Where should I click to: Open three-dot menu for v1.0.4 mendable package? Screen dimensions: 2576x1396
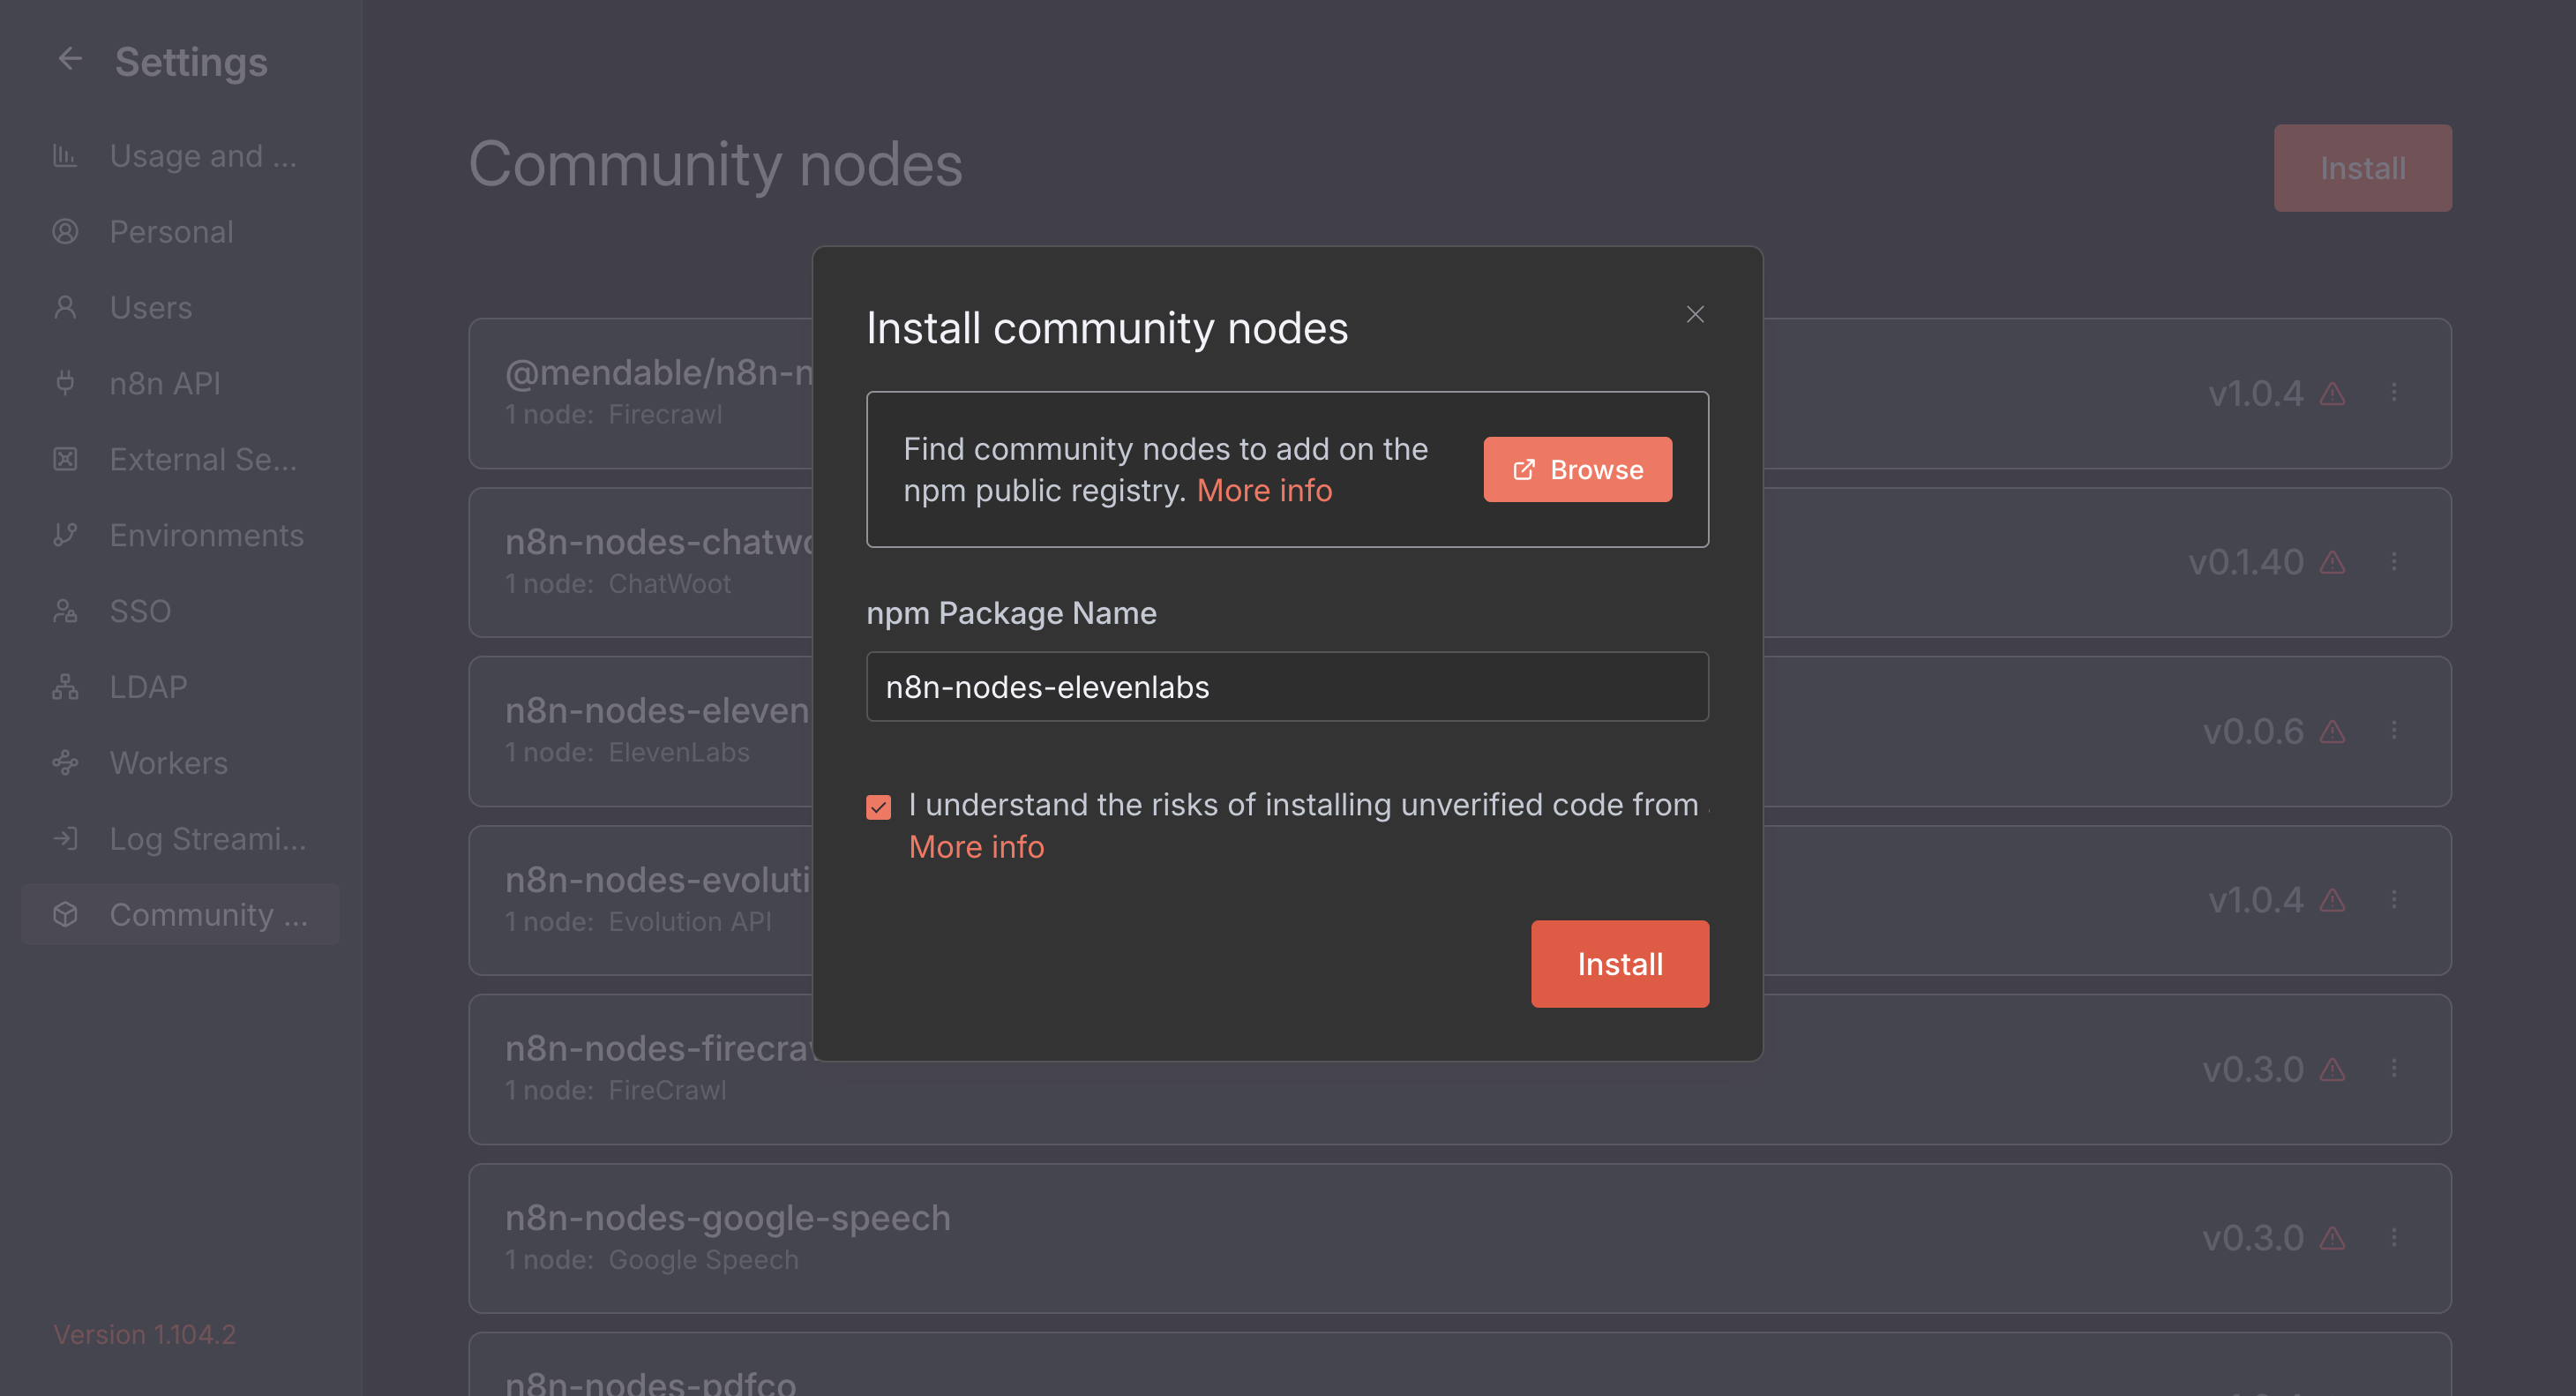point(2394,392)
